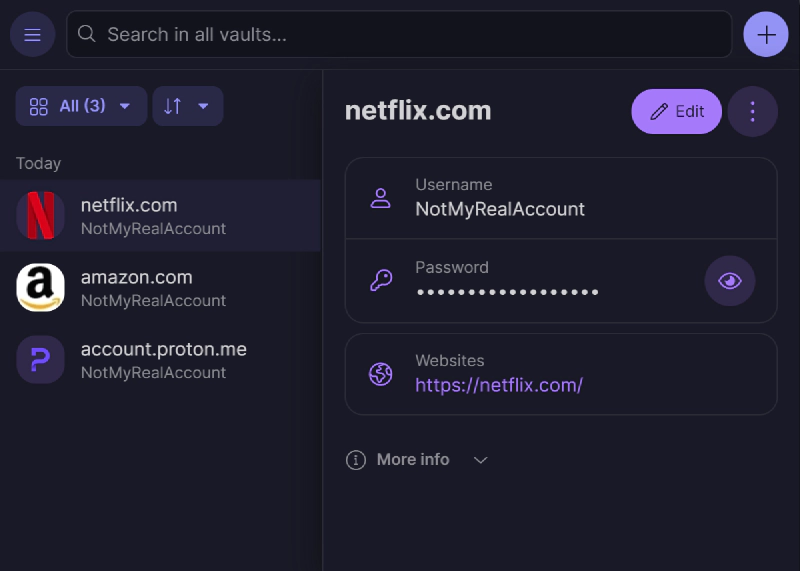
Task: Click the key icon next to Password
Action: point(380,281)
